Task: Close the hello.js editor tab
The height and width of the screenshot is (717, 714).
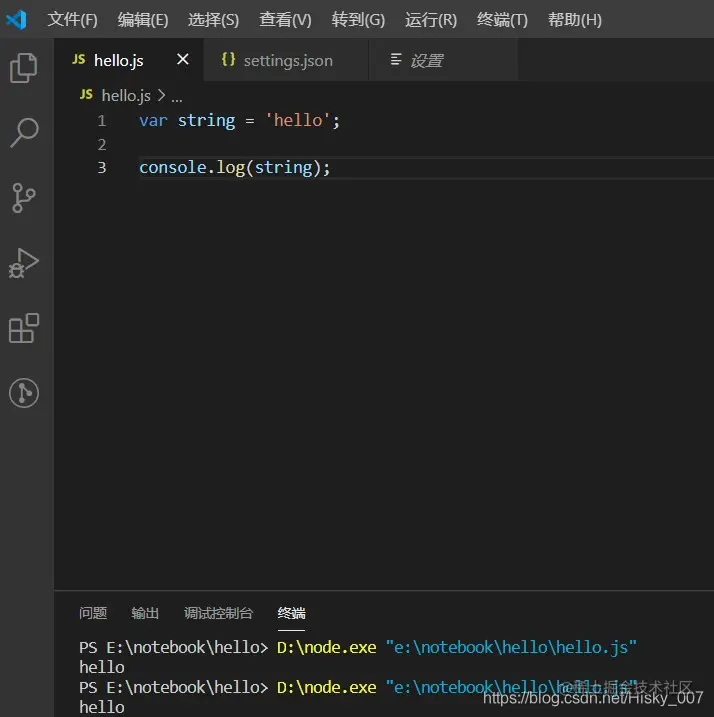Action: 182,60
